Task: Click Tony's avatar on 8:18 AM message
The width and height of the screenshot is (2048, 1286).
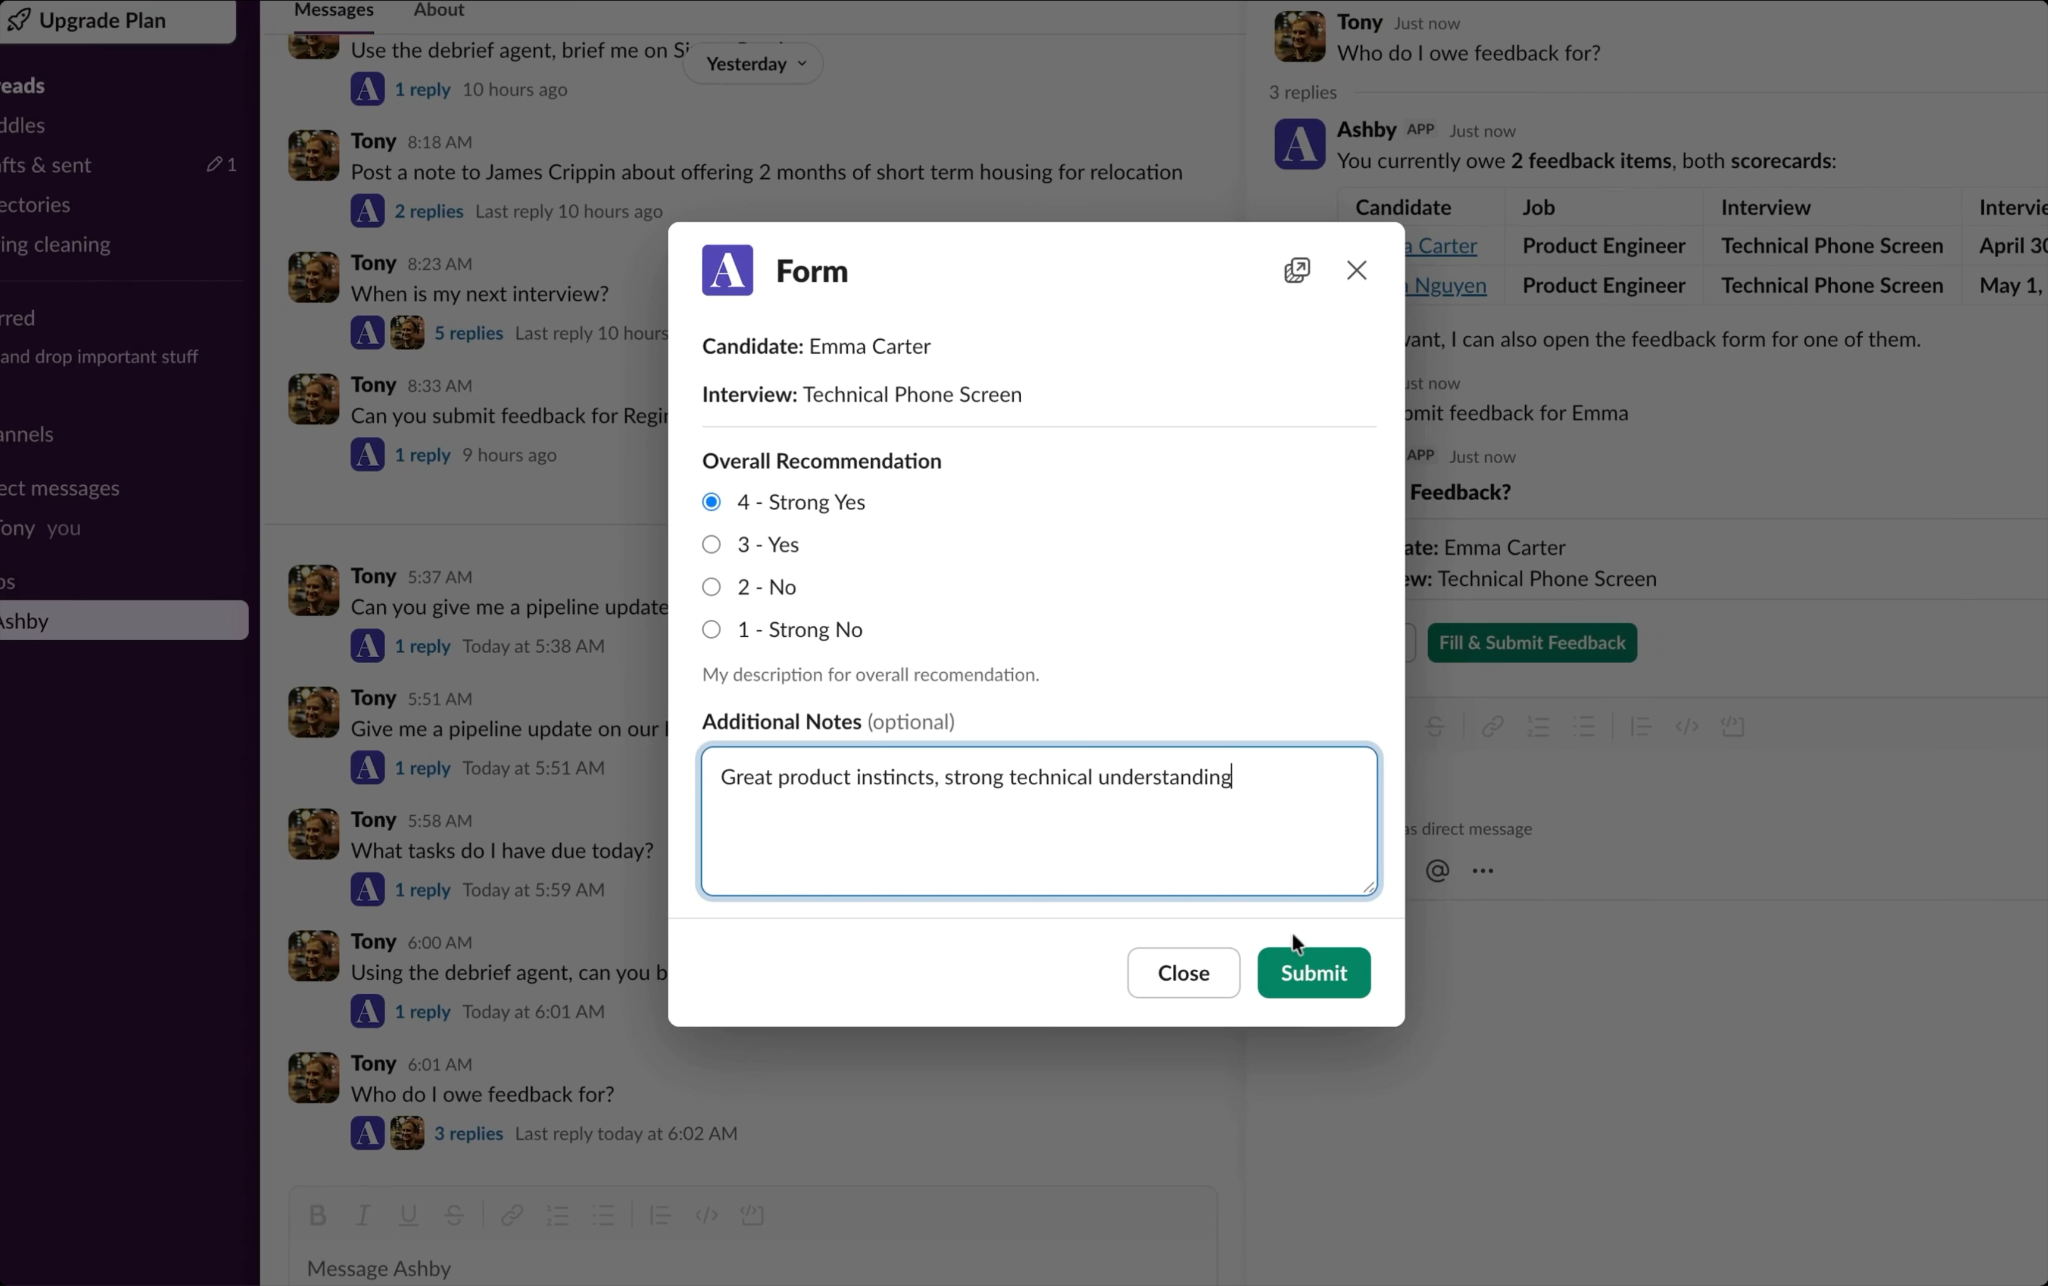Action: (314, 155)
